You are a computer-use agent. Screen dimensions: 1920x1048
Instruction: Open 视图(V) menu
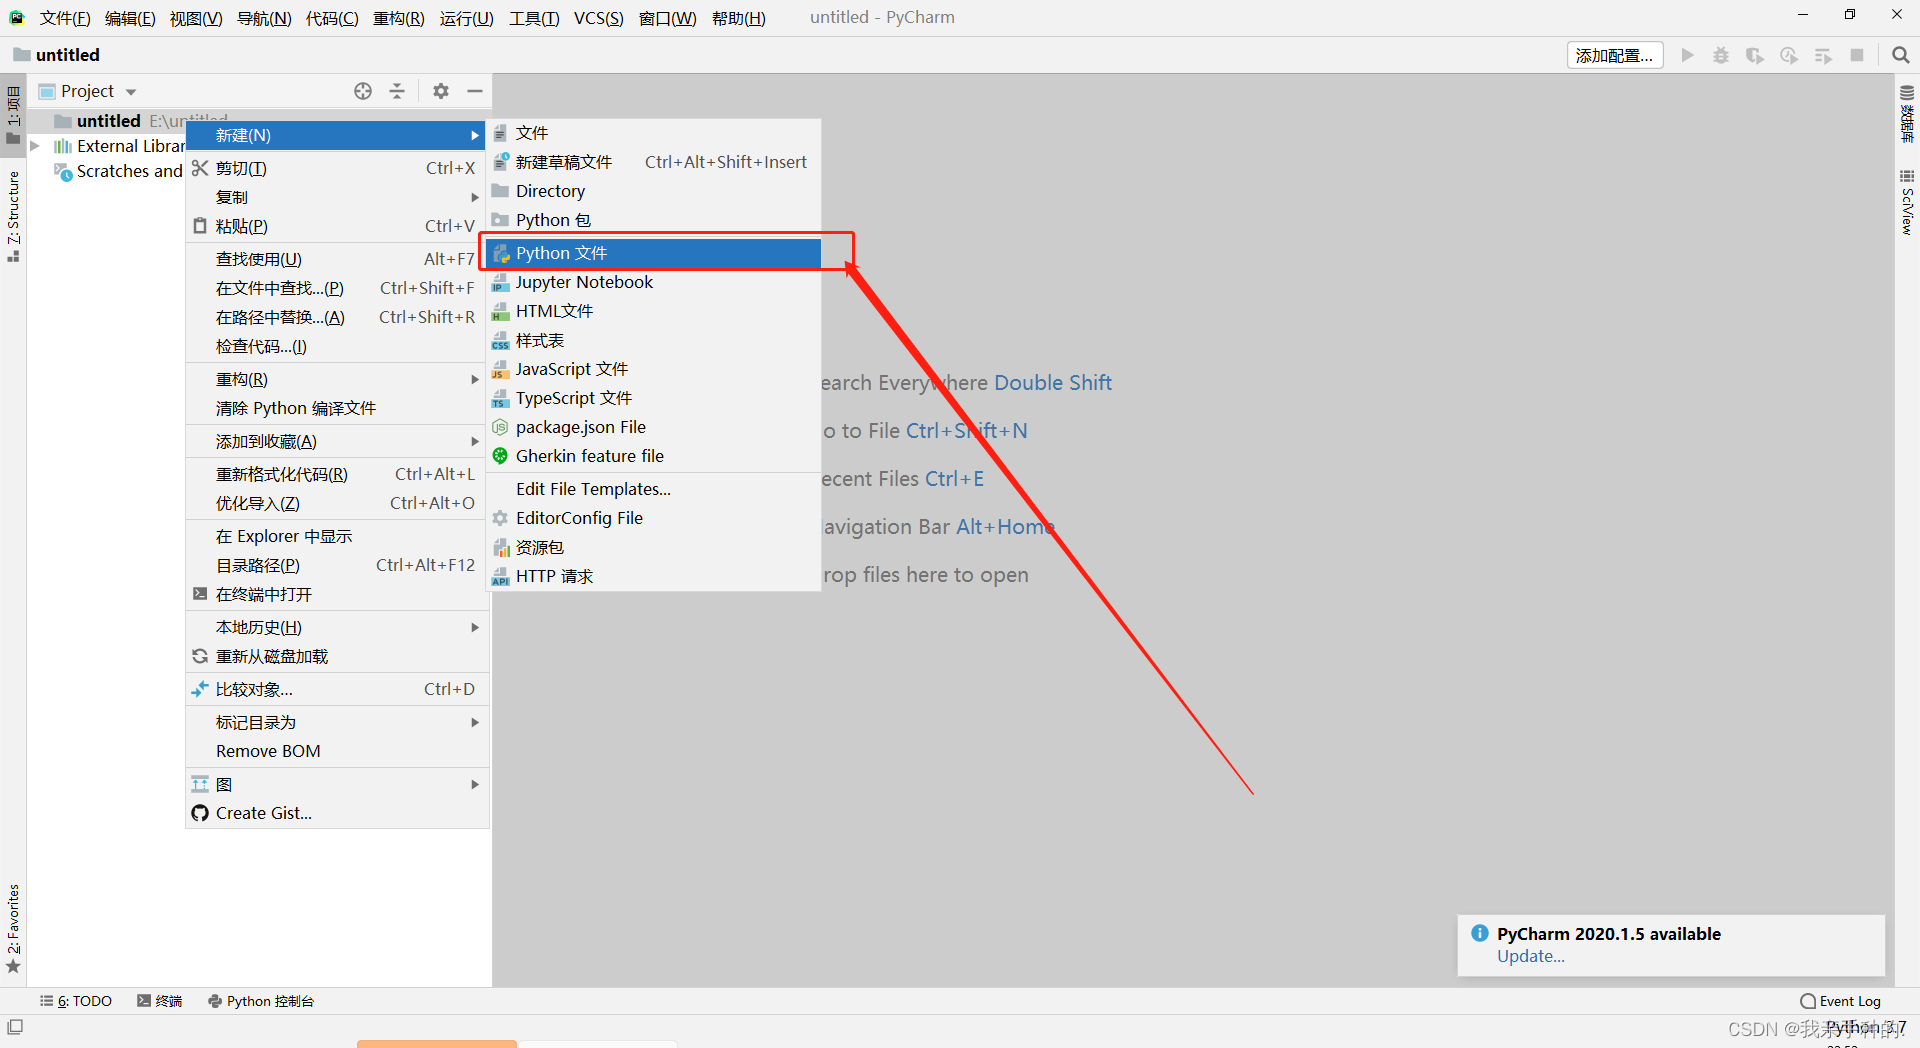point(196,18)
